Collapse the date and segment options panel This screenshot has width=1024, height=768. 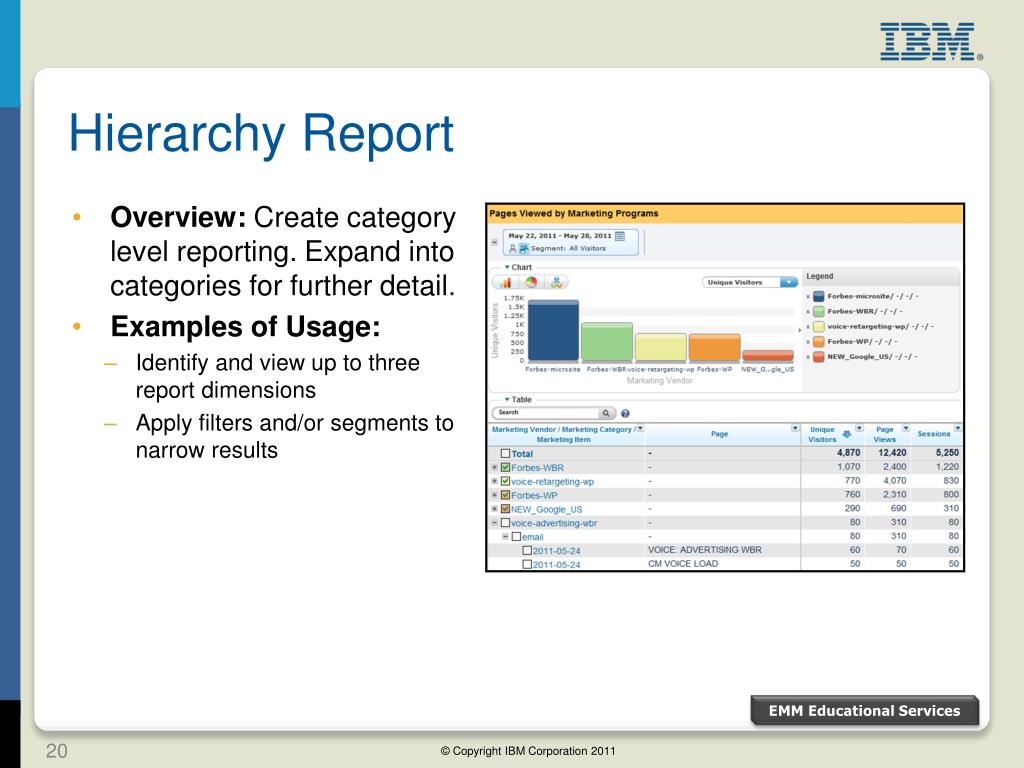tap(494, 242)
